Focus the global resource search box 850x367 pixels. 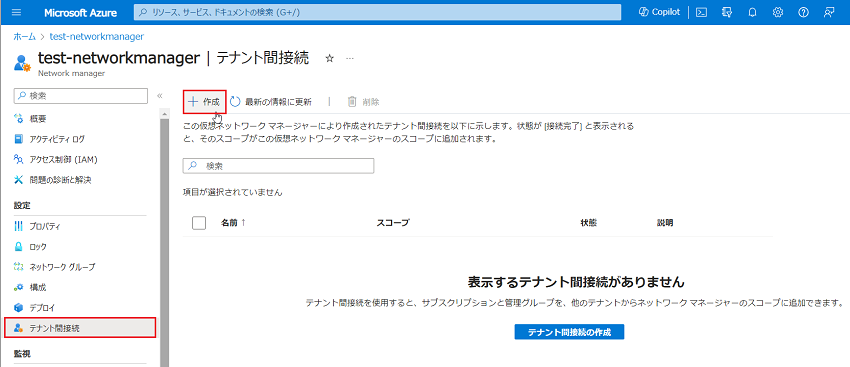[x=377, y=12]
